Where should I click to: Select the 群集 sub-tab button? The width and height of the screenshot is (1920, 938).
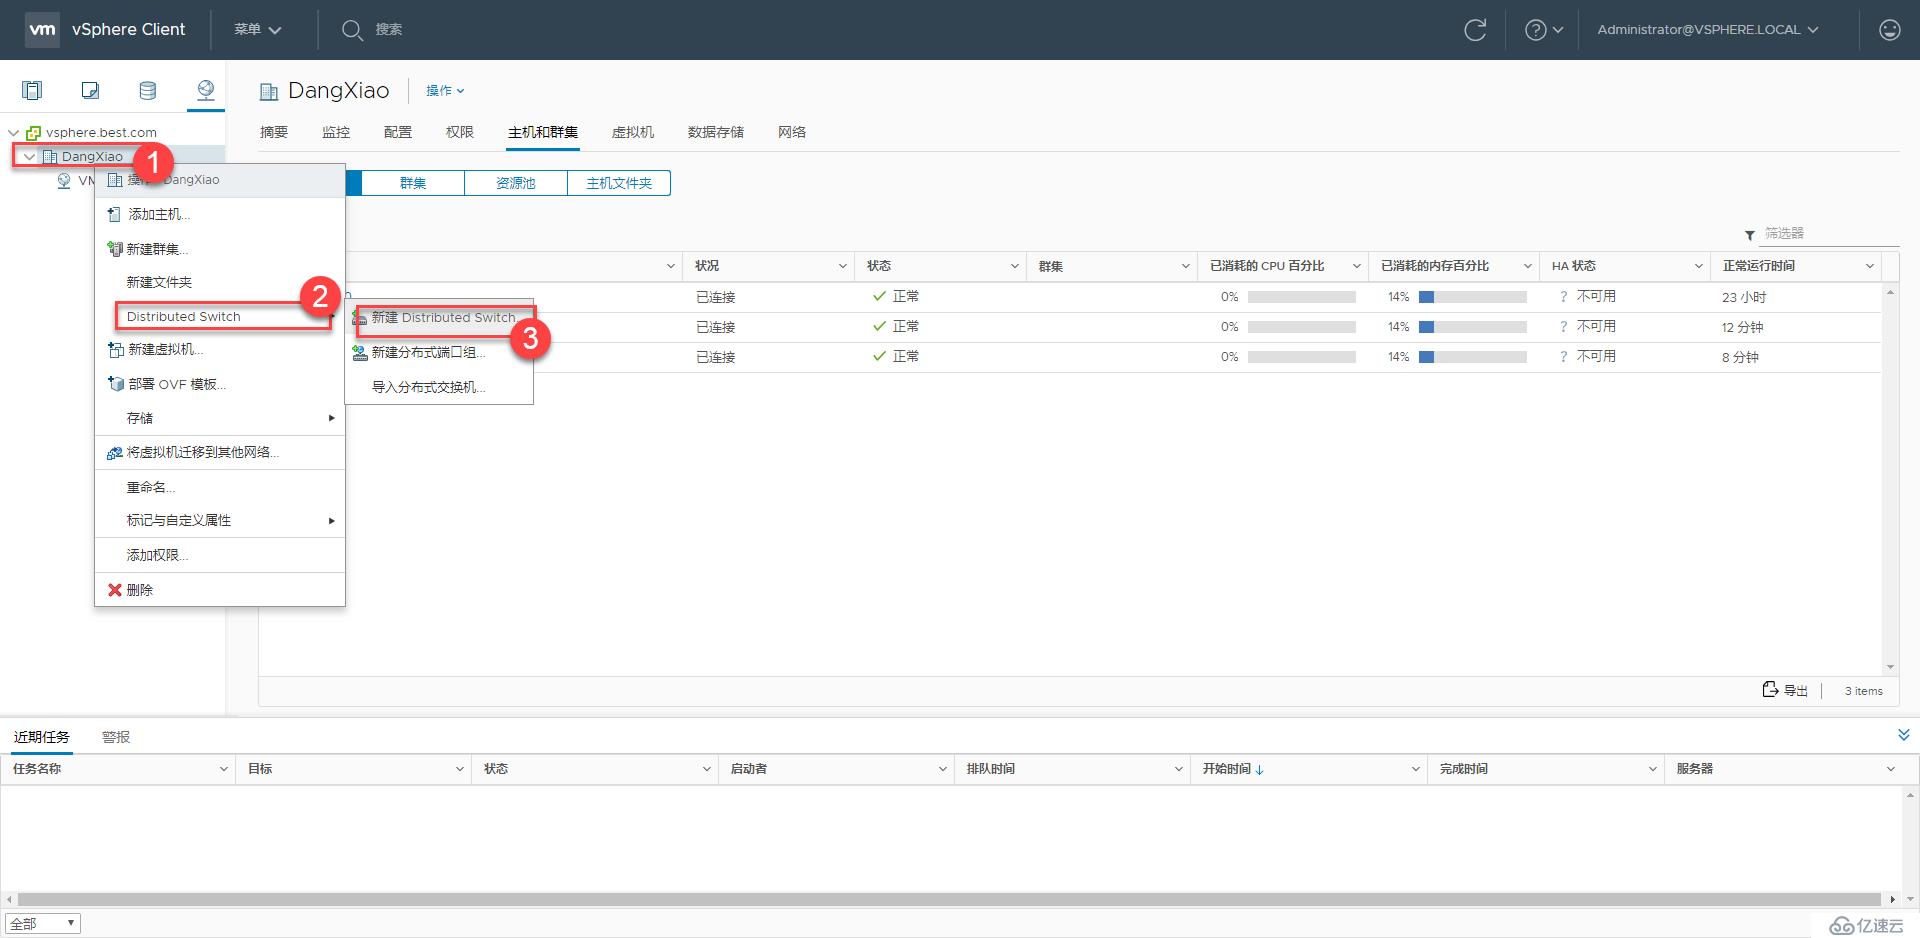(413, 183)
